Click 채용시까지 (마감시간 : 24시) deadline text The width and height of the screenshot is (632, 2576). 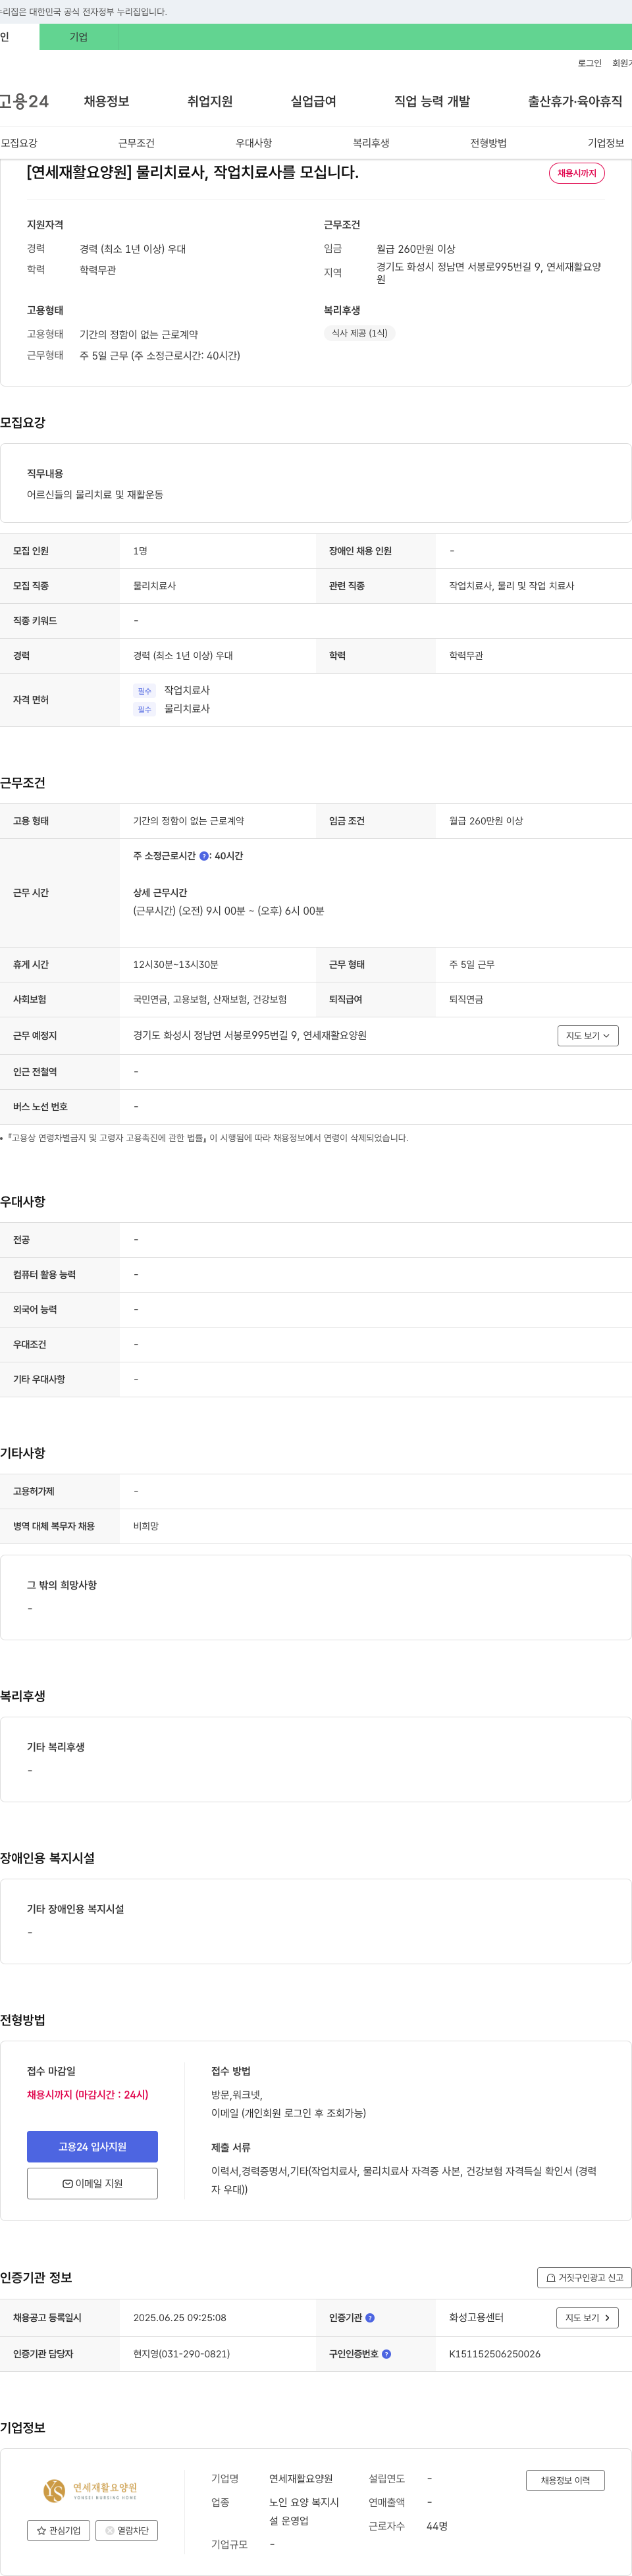[87, 2094]
